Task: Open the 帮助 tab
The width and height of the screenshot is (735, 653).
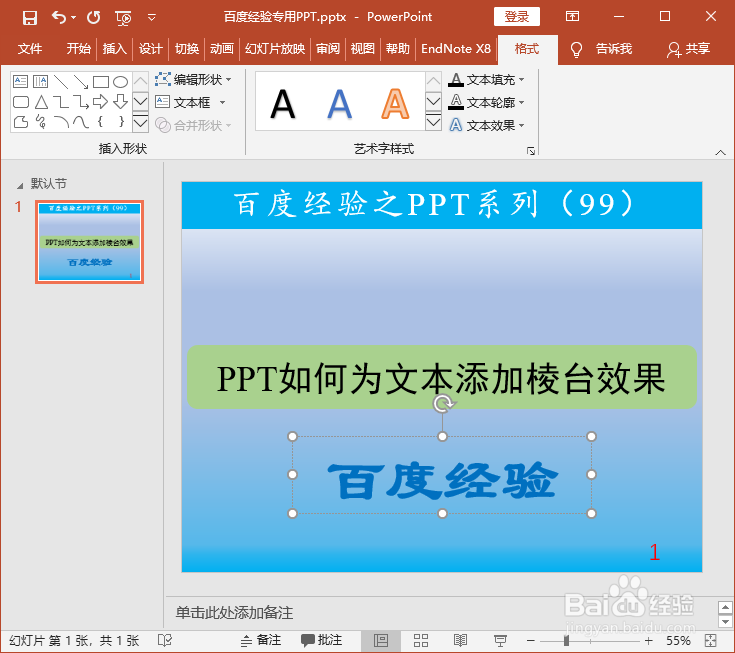Action: pyautogui.click(x=398, y=49)
